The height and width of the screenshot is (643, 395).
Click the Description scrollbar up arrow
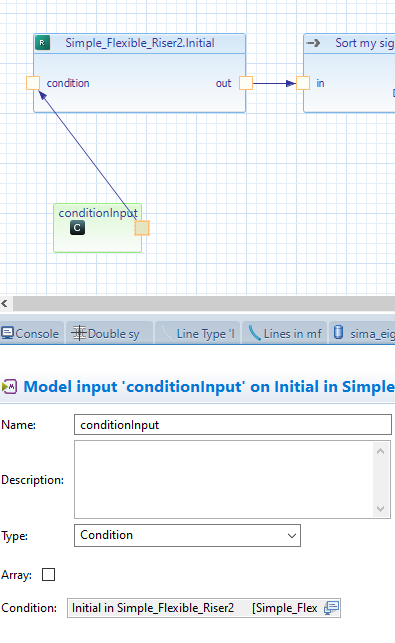(x=380, y=451)
